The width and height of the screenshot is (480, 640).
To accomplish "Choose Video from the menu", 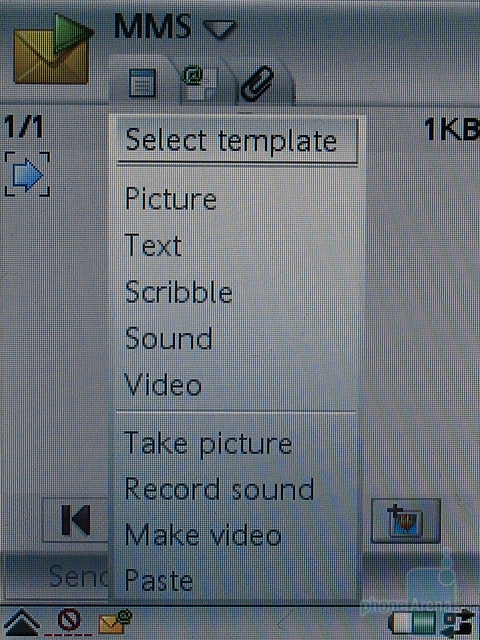I will (163, 384).
